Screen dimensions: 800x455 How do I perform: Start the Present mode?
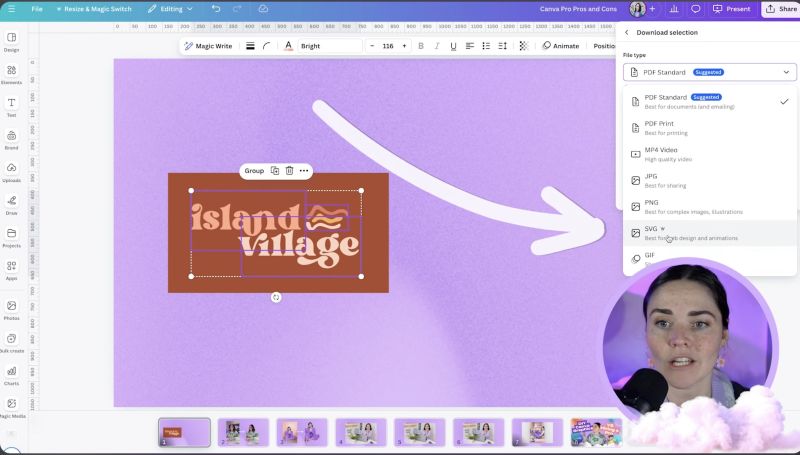[732, 9]
